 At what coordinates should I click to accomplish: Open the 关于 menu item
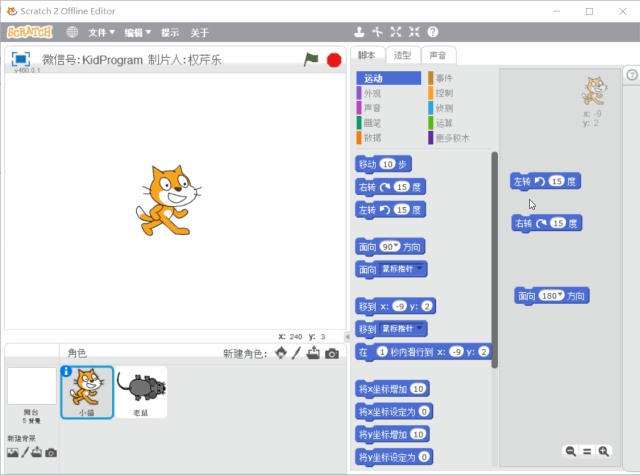coord(200,32)
